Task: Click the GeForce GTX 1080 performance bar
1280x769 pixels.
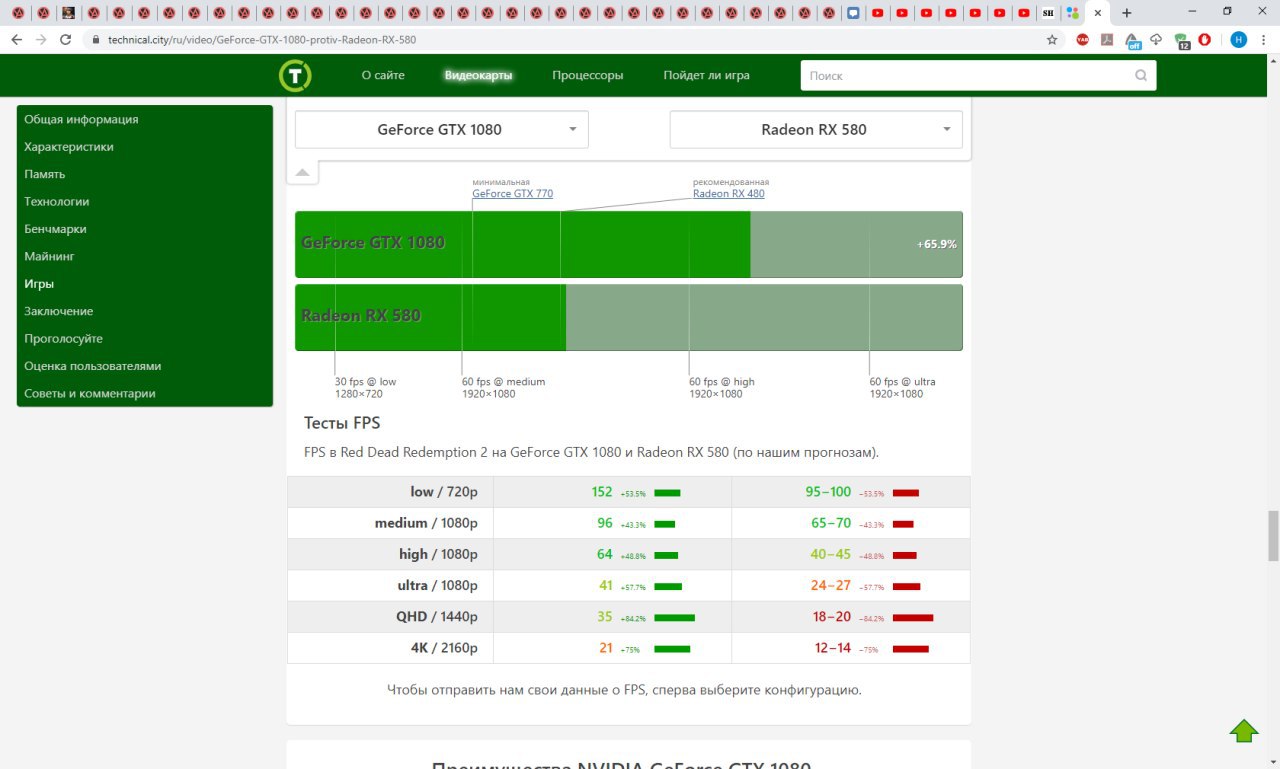Action: click(629, 244)
